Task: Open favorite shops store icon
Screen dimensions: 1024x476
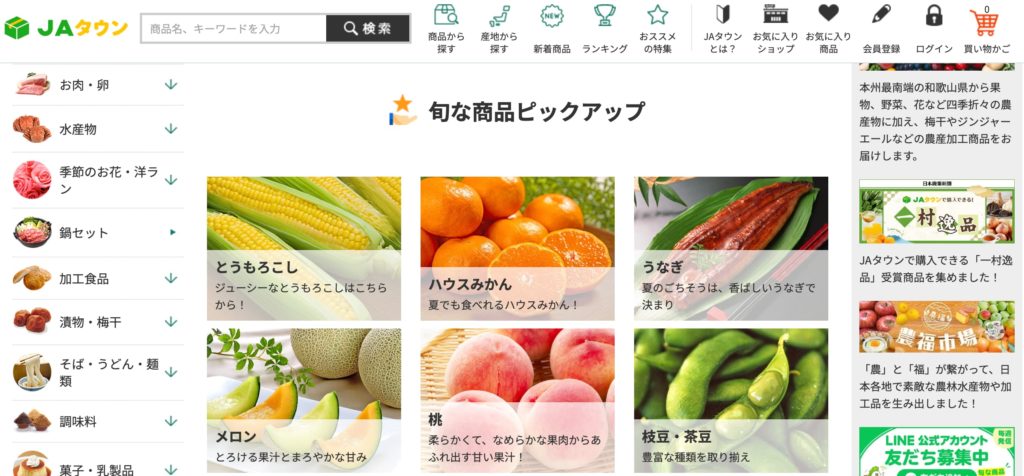Action: (775, 14)
